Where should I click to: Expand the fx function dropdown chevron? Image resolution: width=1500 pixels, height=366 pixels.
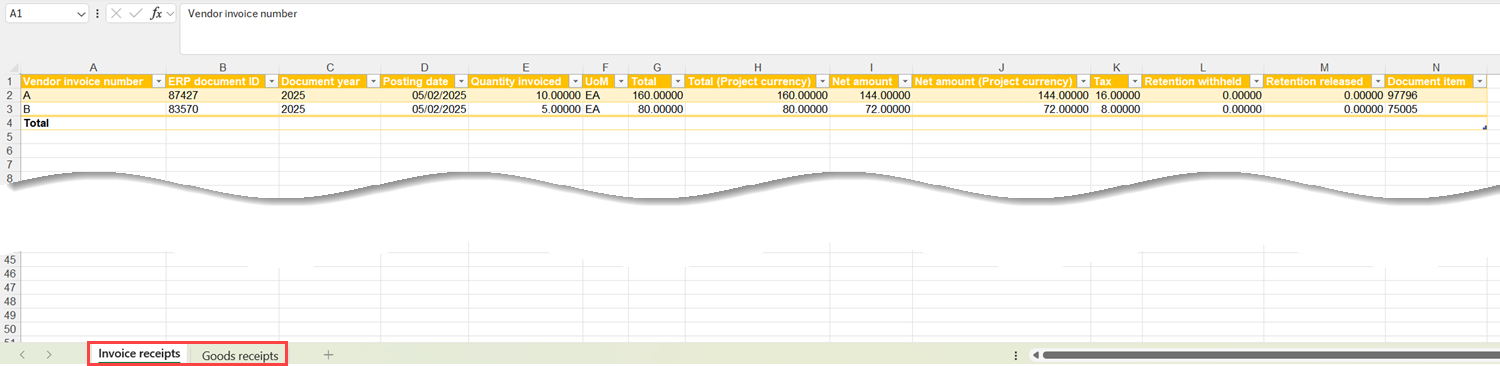pyautogui.click(x=171, y=14)
